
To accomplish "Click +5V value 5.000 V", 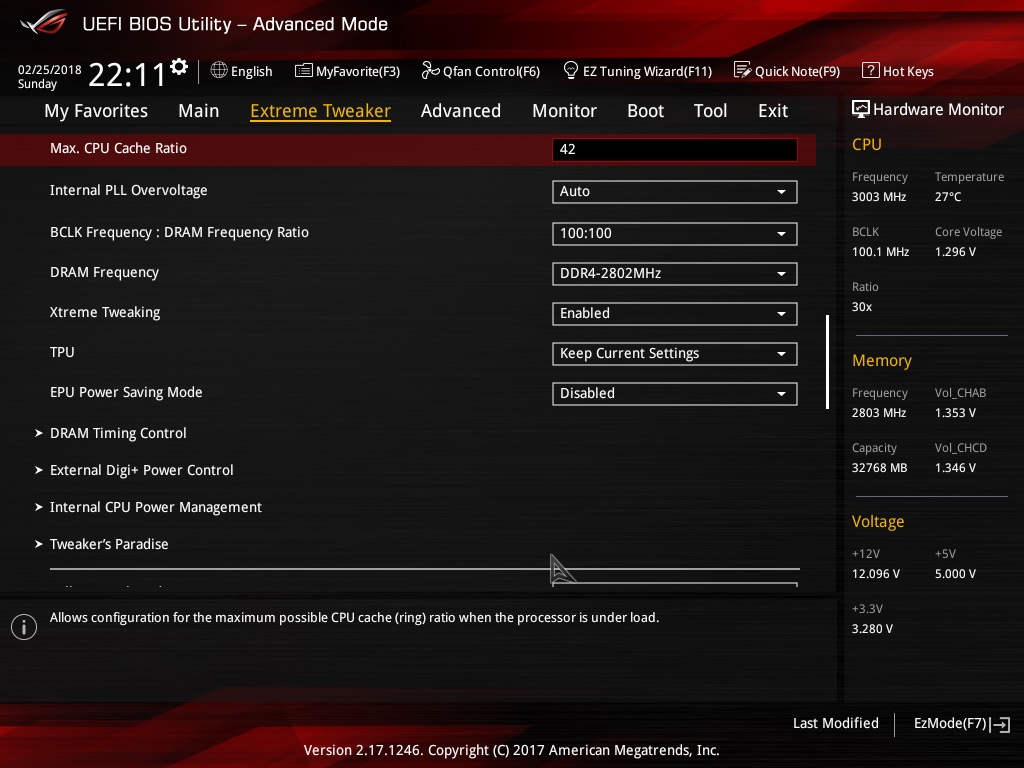I will click(955, 573).
